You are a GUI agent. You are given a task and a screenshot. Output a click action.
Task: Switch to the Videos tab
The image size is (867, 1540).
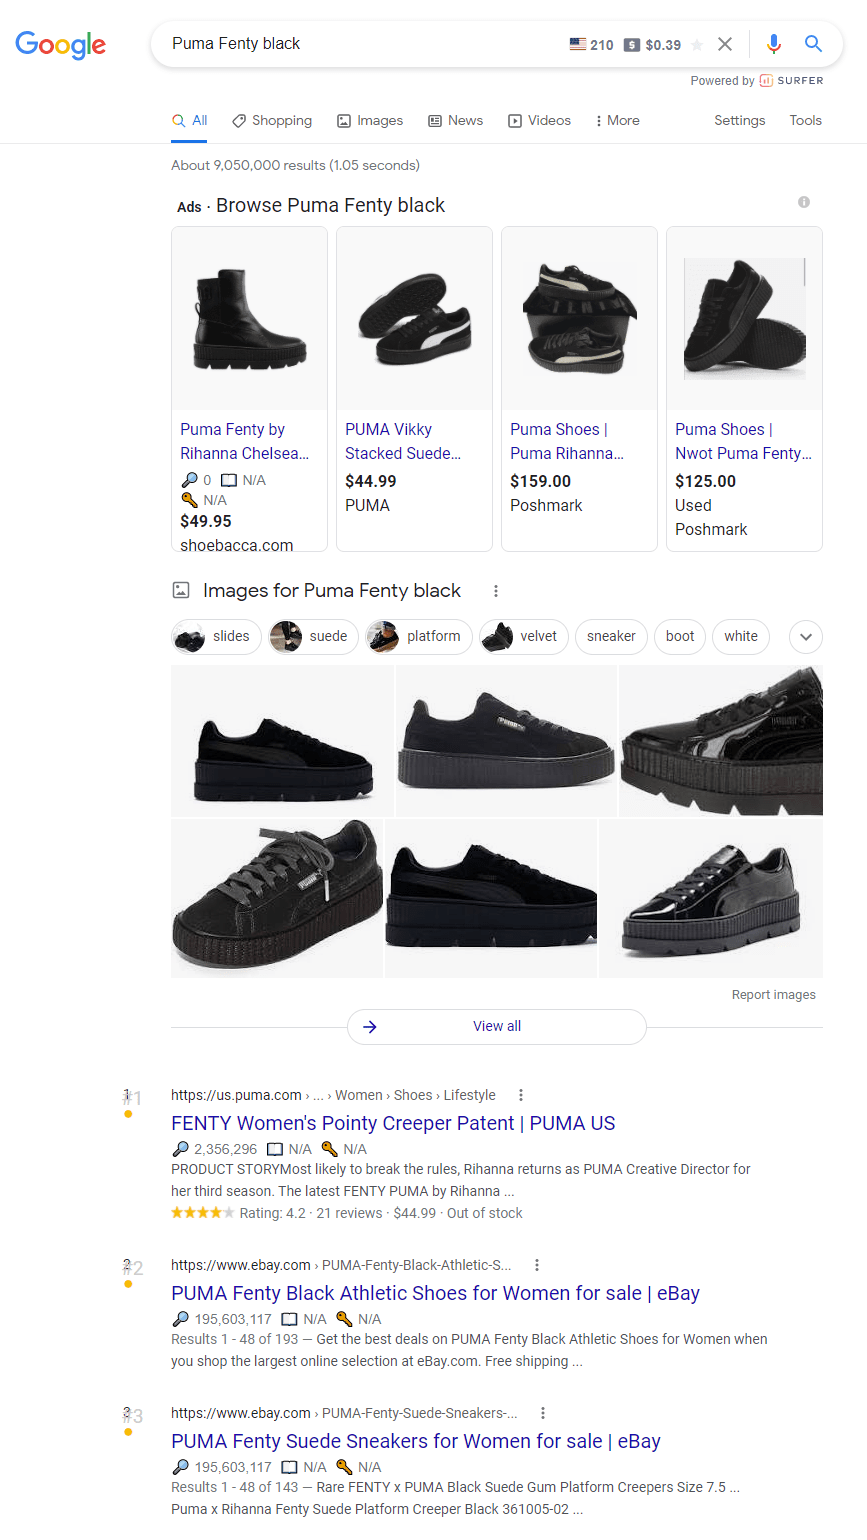click(539, 120)
